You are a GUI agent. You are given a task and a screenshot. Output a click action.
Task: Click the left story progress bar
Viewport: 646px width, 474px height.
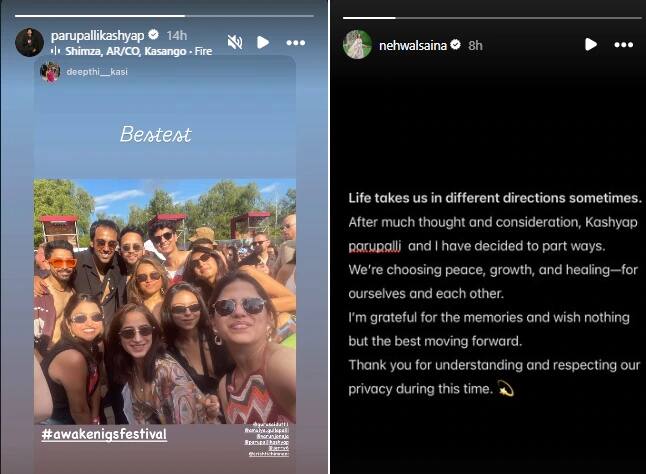164,16
